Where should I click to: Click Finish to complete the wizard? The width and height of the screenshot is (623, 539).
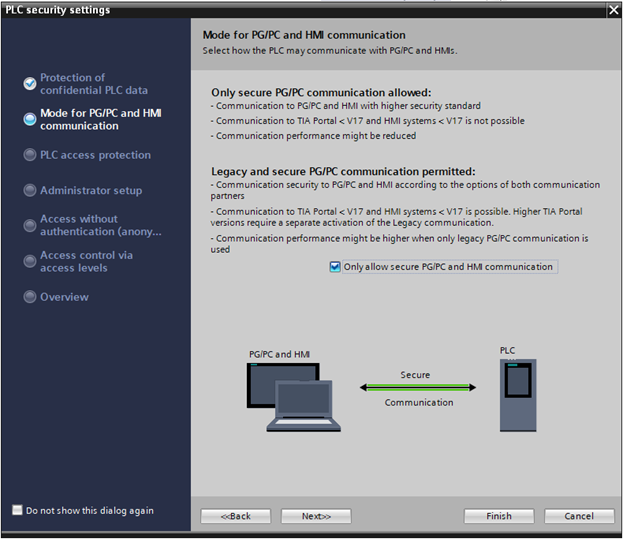click(x=498, y=516)
